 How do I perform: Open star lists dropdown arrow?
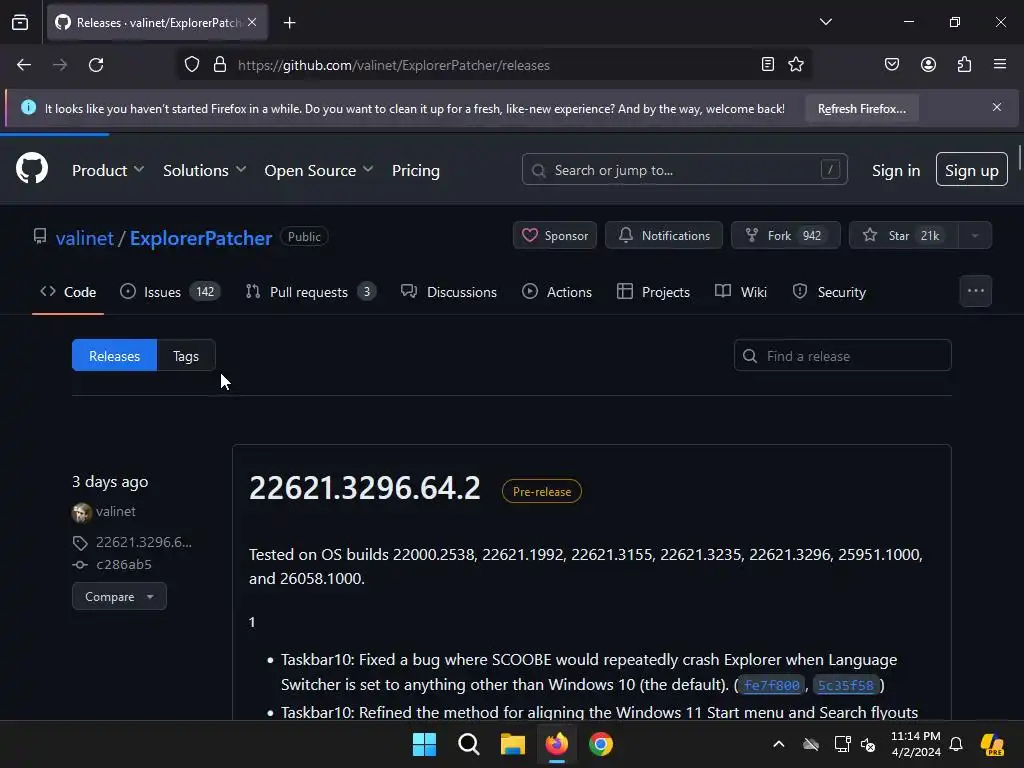[x=975, y=236]
